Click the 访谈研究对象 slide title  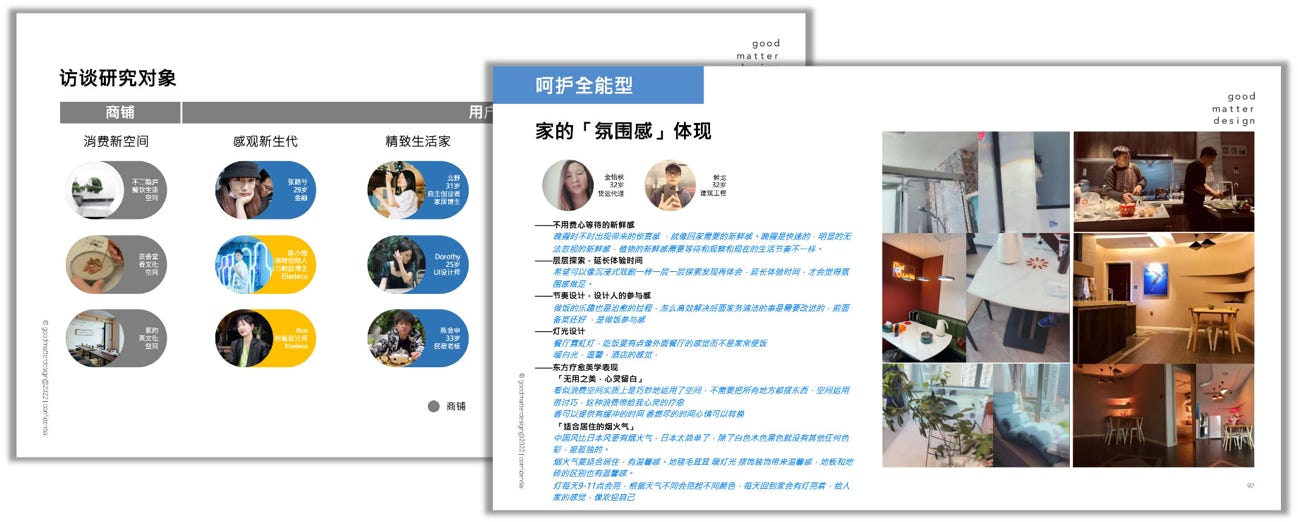pyautogui.click(x=118, y=78)
